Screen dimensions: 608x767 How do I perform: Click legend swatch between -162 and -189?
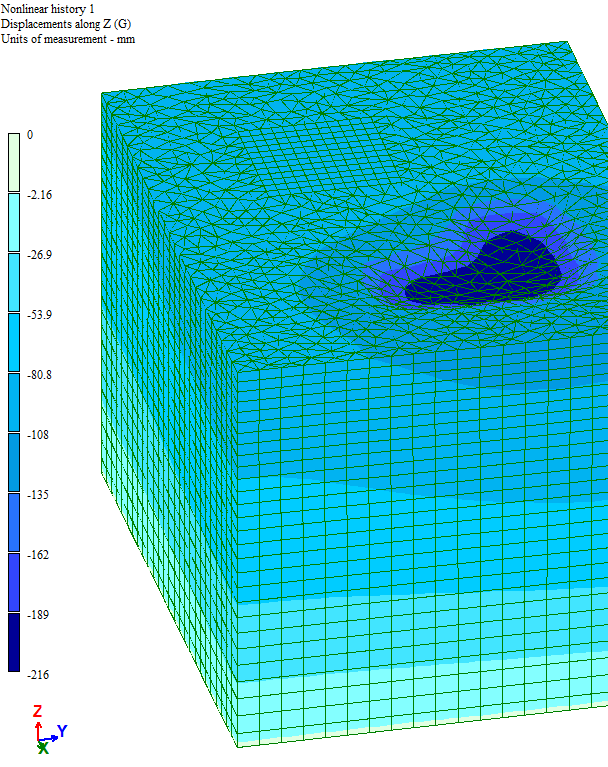pos(14,582)
